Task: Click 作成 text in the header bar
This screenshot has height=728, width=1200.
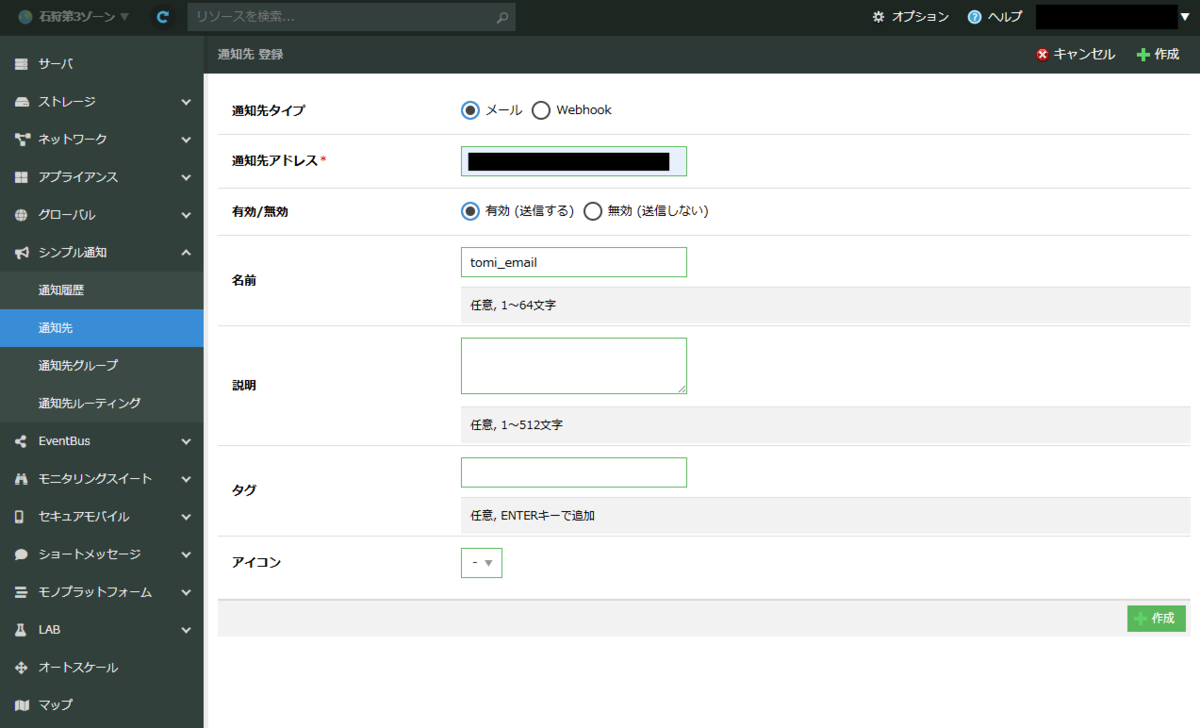Action: tap(1167, 54)
